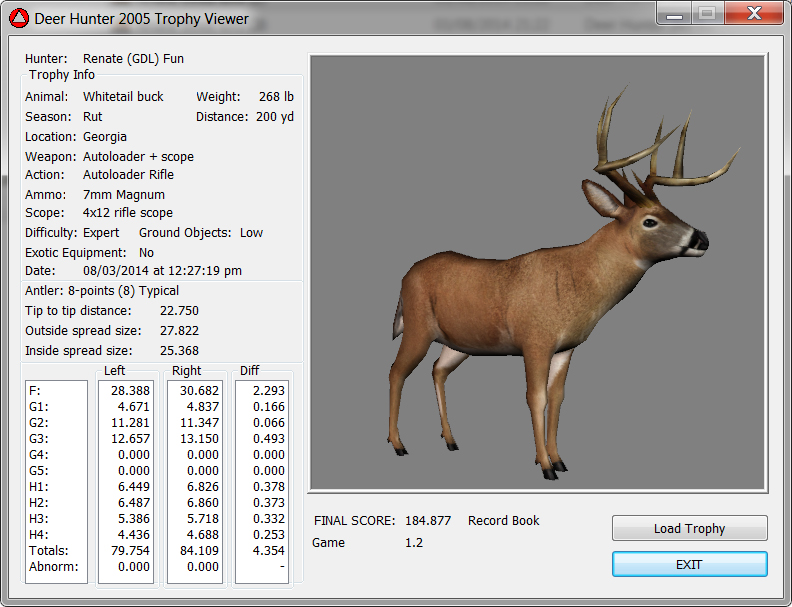The height and width of the screenshot is (607, 792).
Task: Minimize the Trophy Viewer window
Action: coord(672,13)
